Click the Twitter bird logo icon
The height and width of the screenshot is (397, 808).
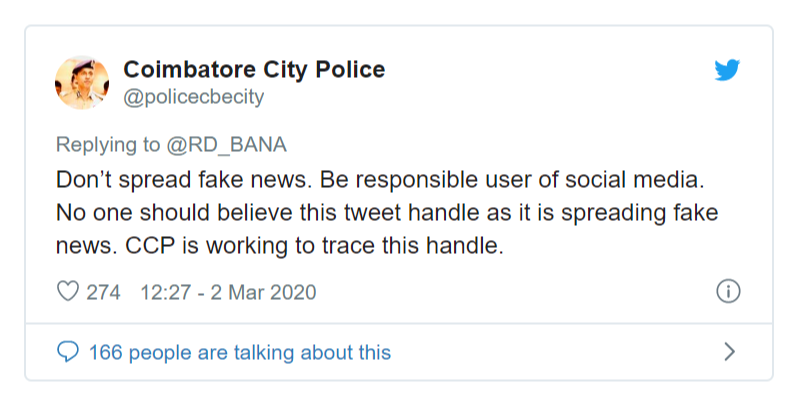(x=727, y=70)
